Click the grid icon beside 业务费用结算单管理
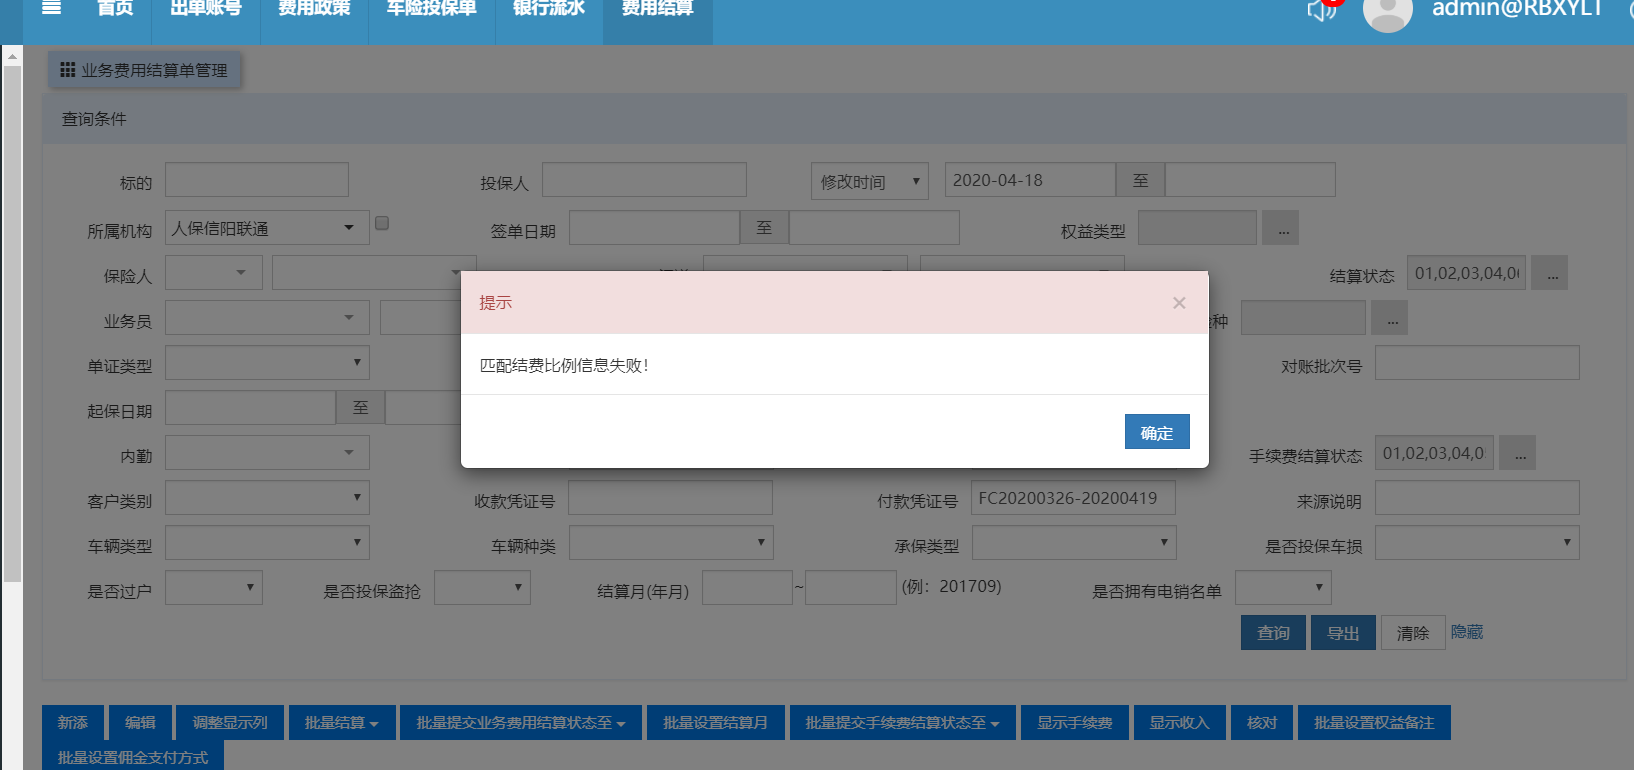This screenshot has height=770, width=1634. point(68,70)
